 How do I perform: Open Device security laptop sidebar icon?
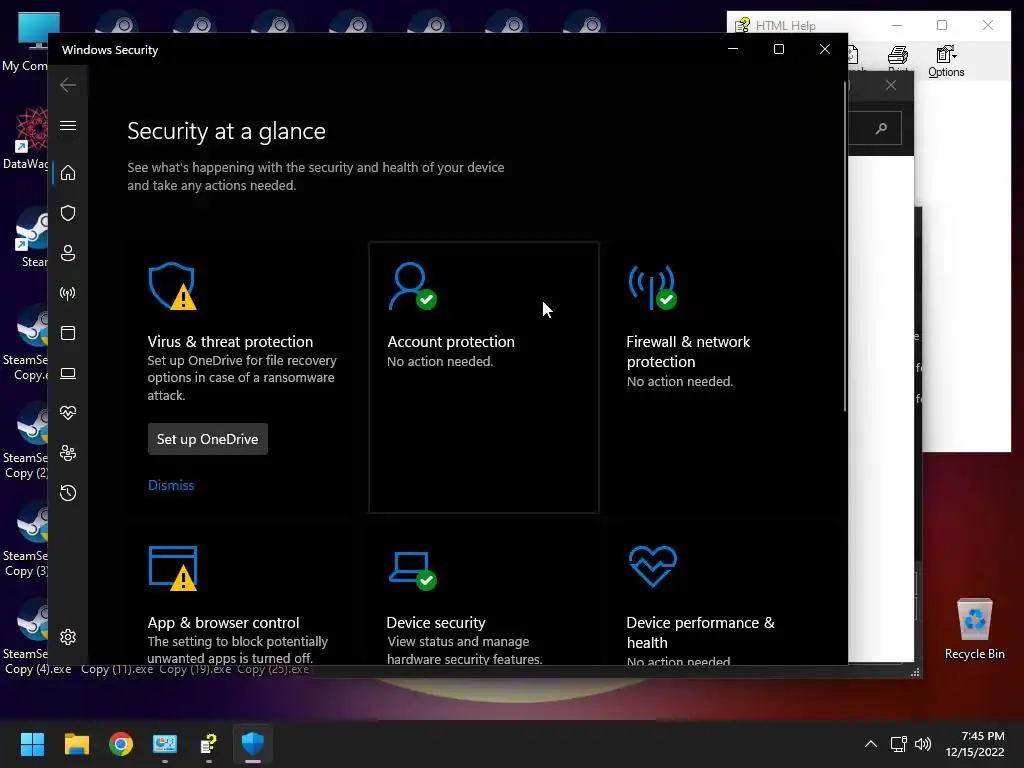68,374
